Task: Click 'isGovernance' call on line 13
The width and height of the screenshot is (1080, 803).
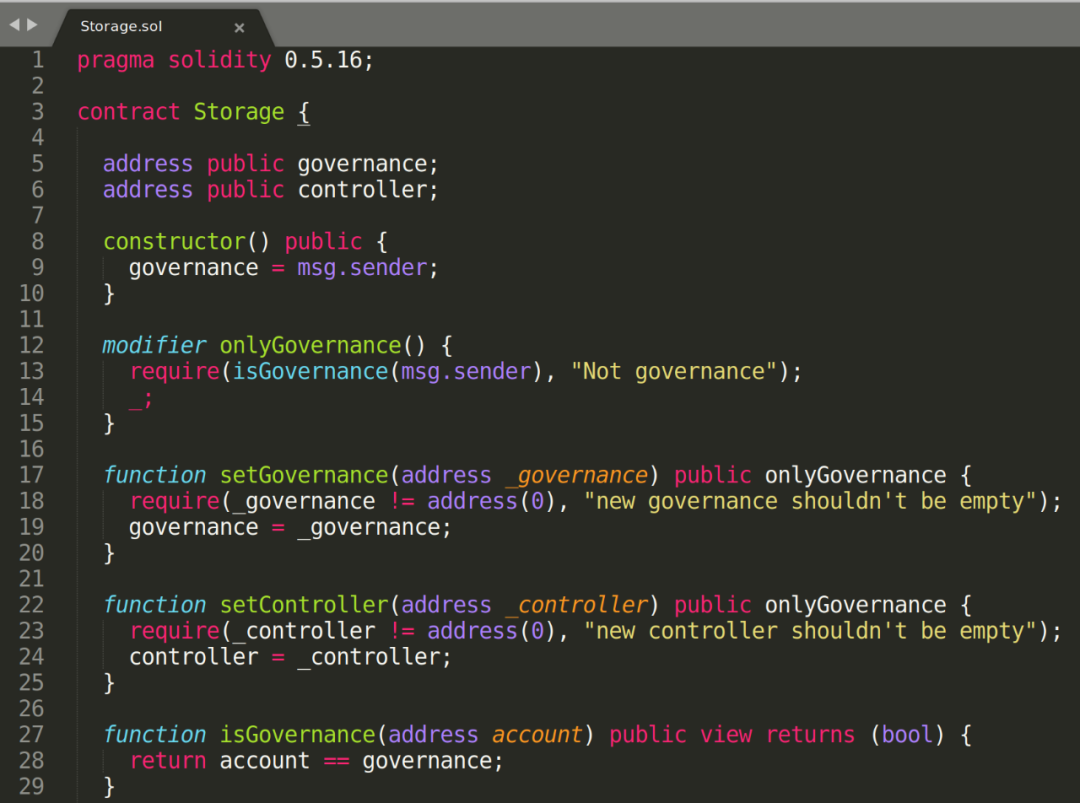Action: [x=310, y=372]
